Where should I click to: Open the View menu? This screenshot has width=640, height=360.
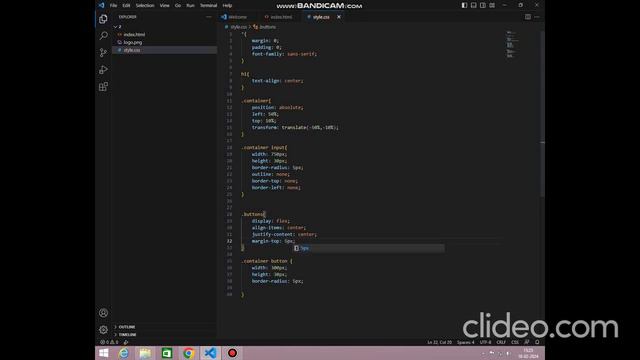(x=164, y=5)
